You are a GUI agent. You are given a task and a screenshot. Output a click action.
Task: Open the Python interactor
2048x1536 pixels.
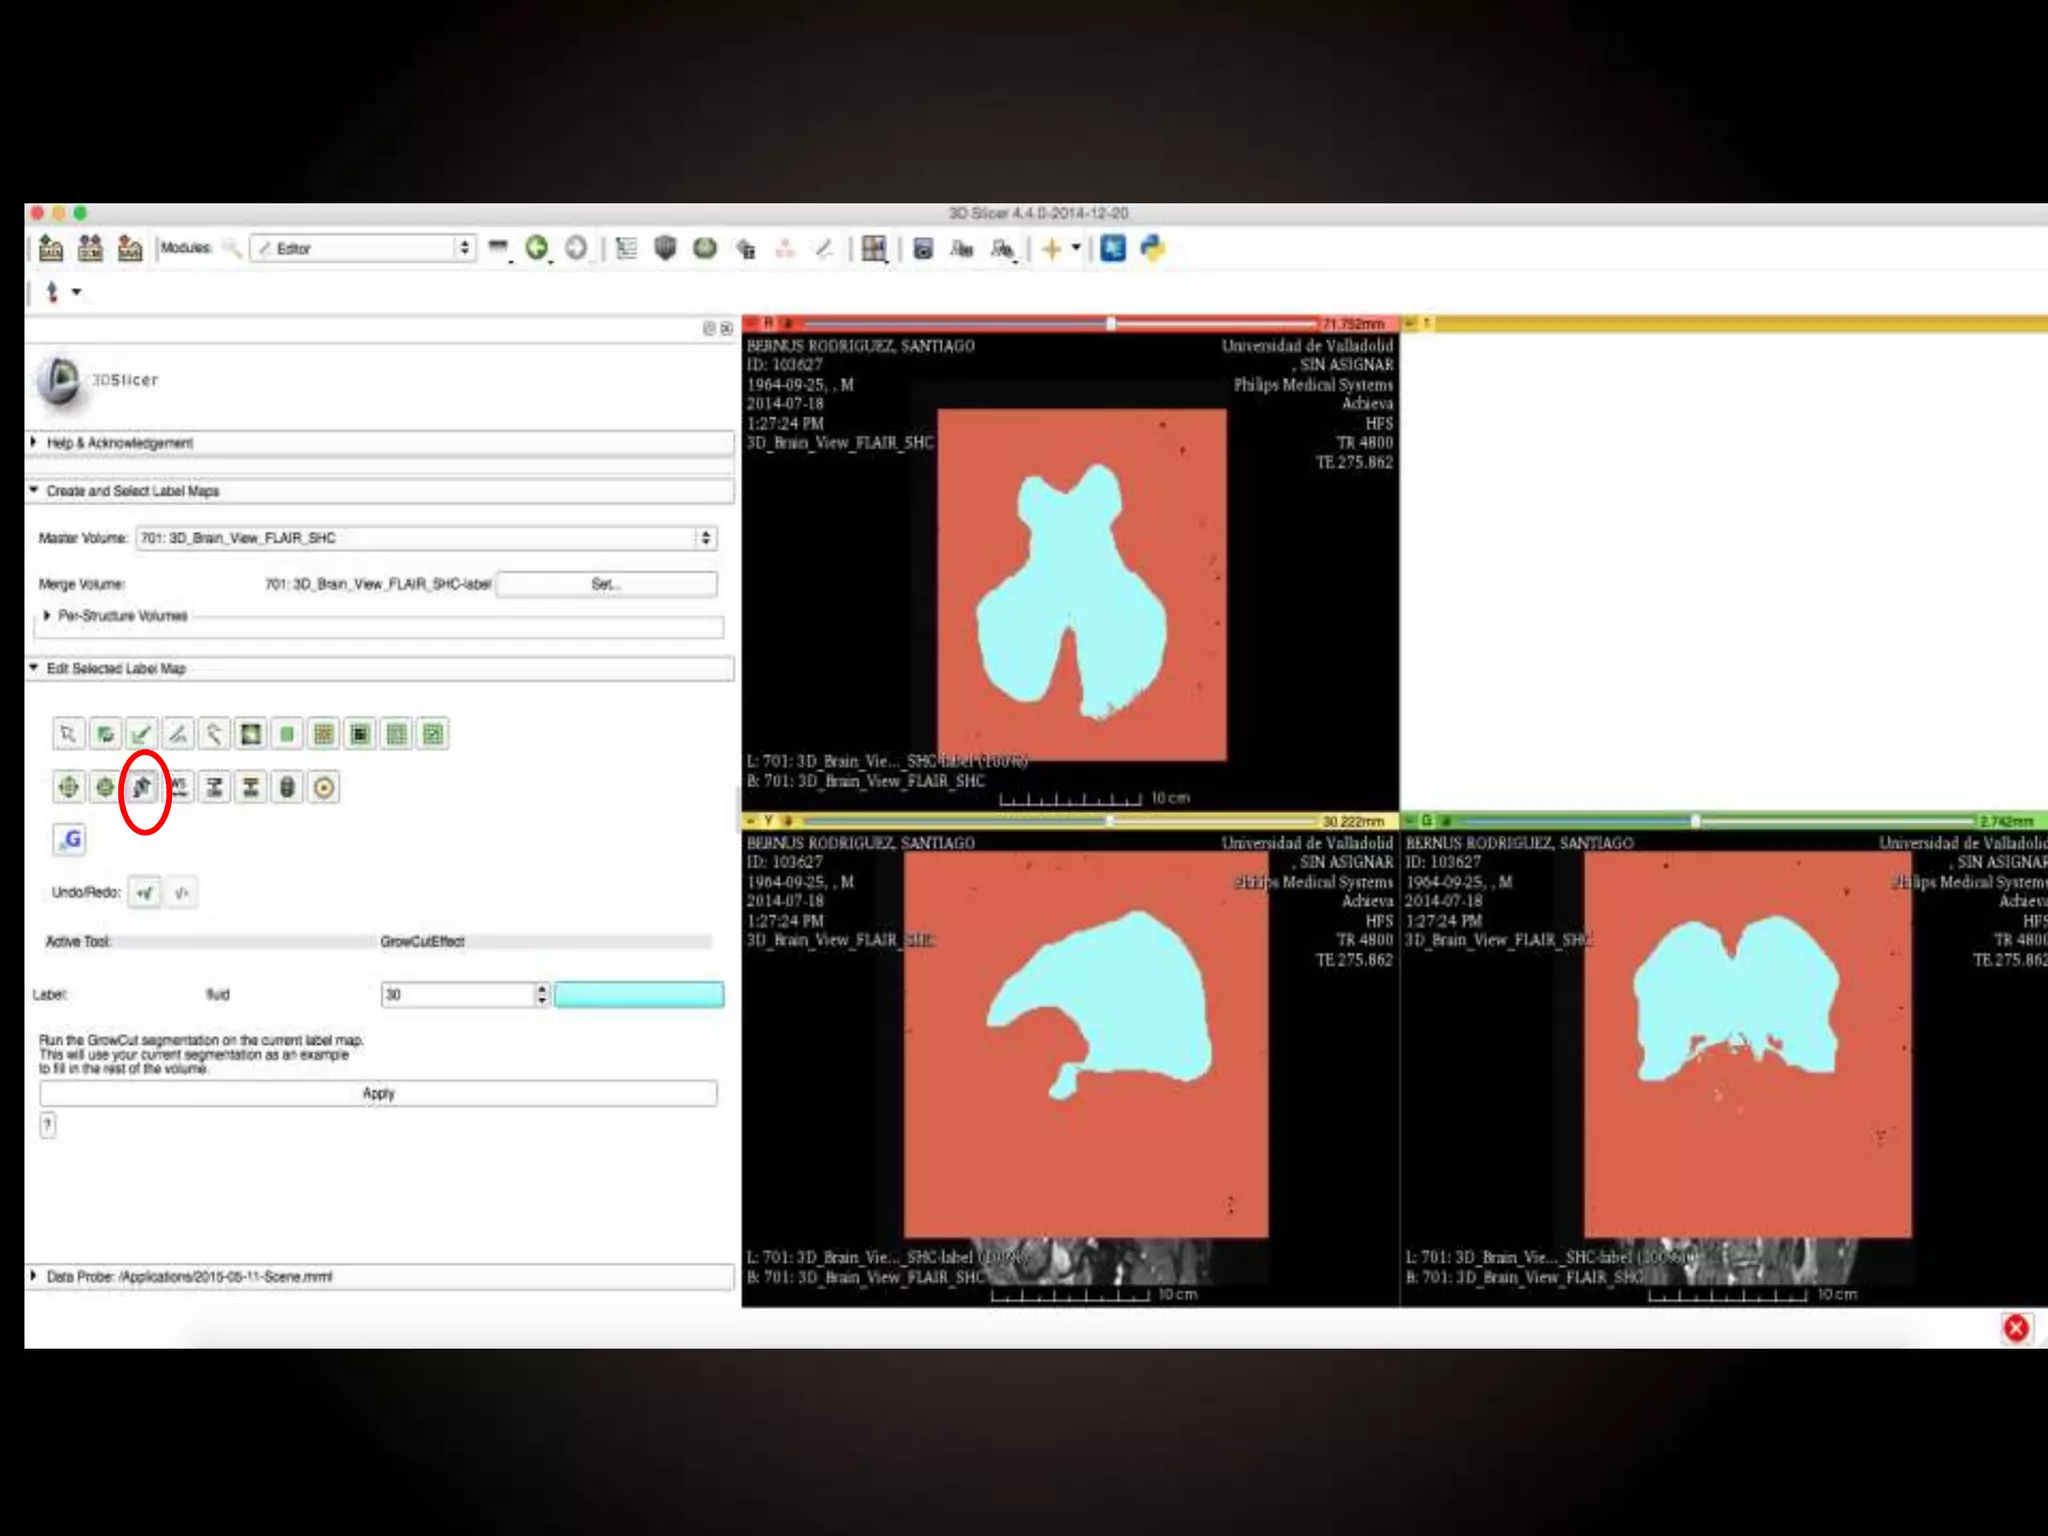[1152, 248]
